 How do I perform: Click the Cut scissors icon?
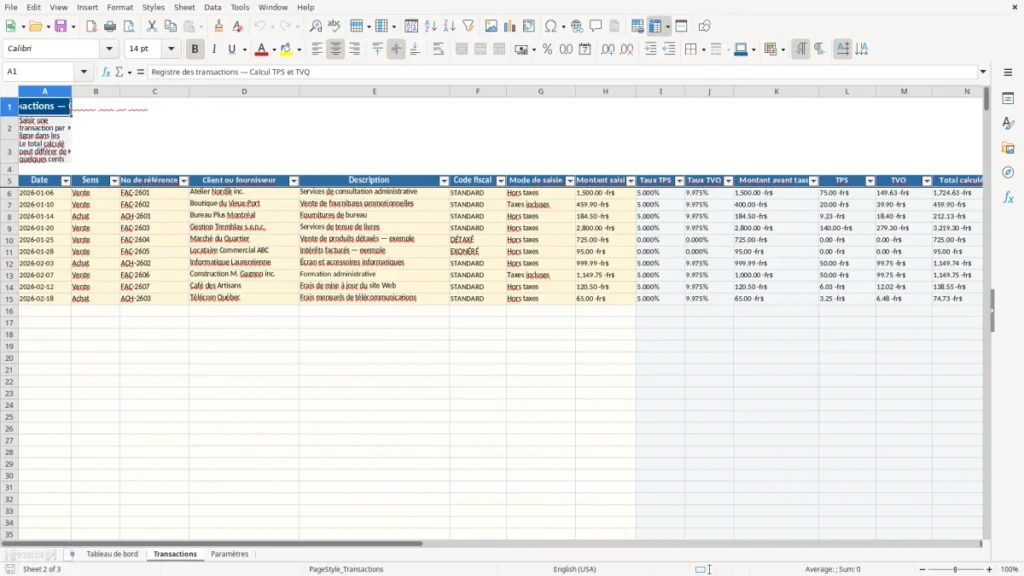click(152, 26)
